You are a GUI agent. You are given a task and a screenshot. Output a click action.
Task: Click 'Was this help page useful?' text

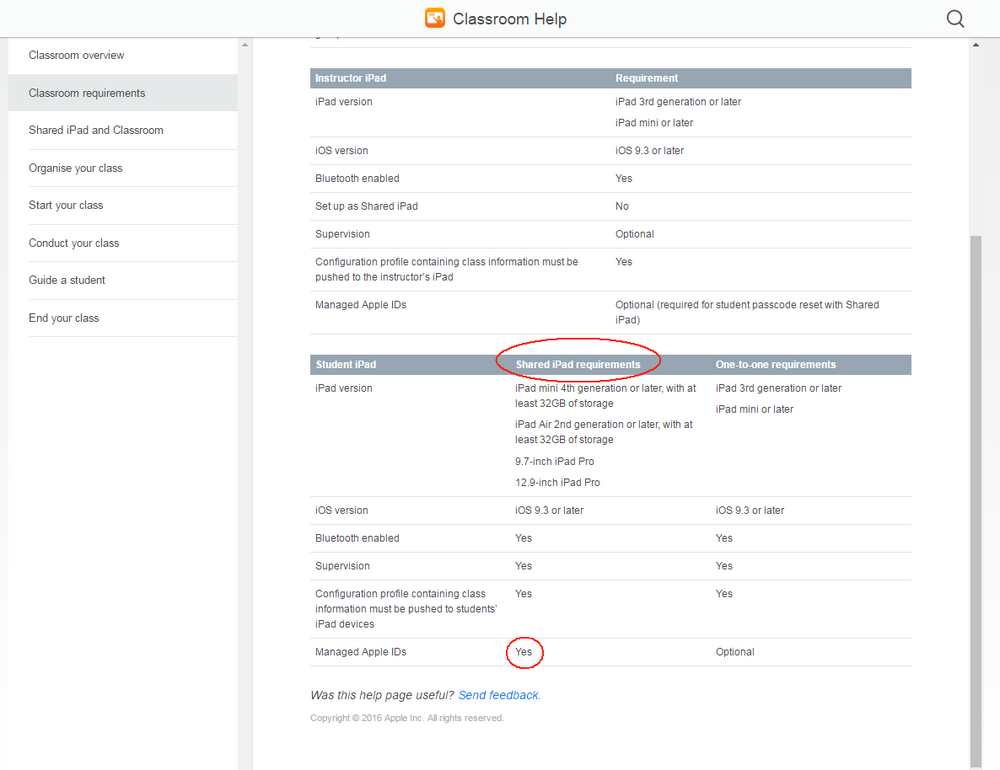click(x=382, y=695)
